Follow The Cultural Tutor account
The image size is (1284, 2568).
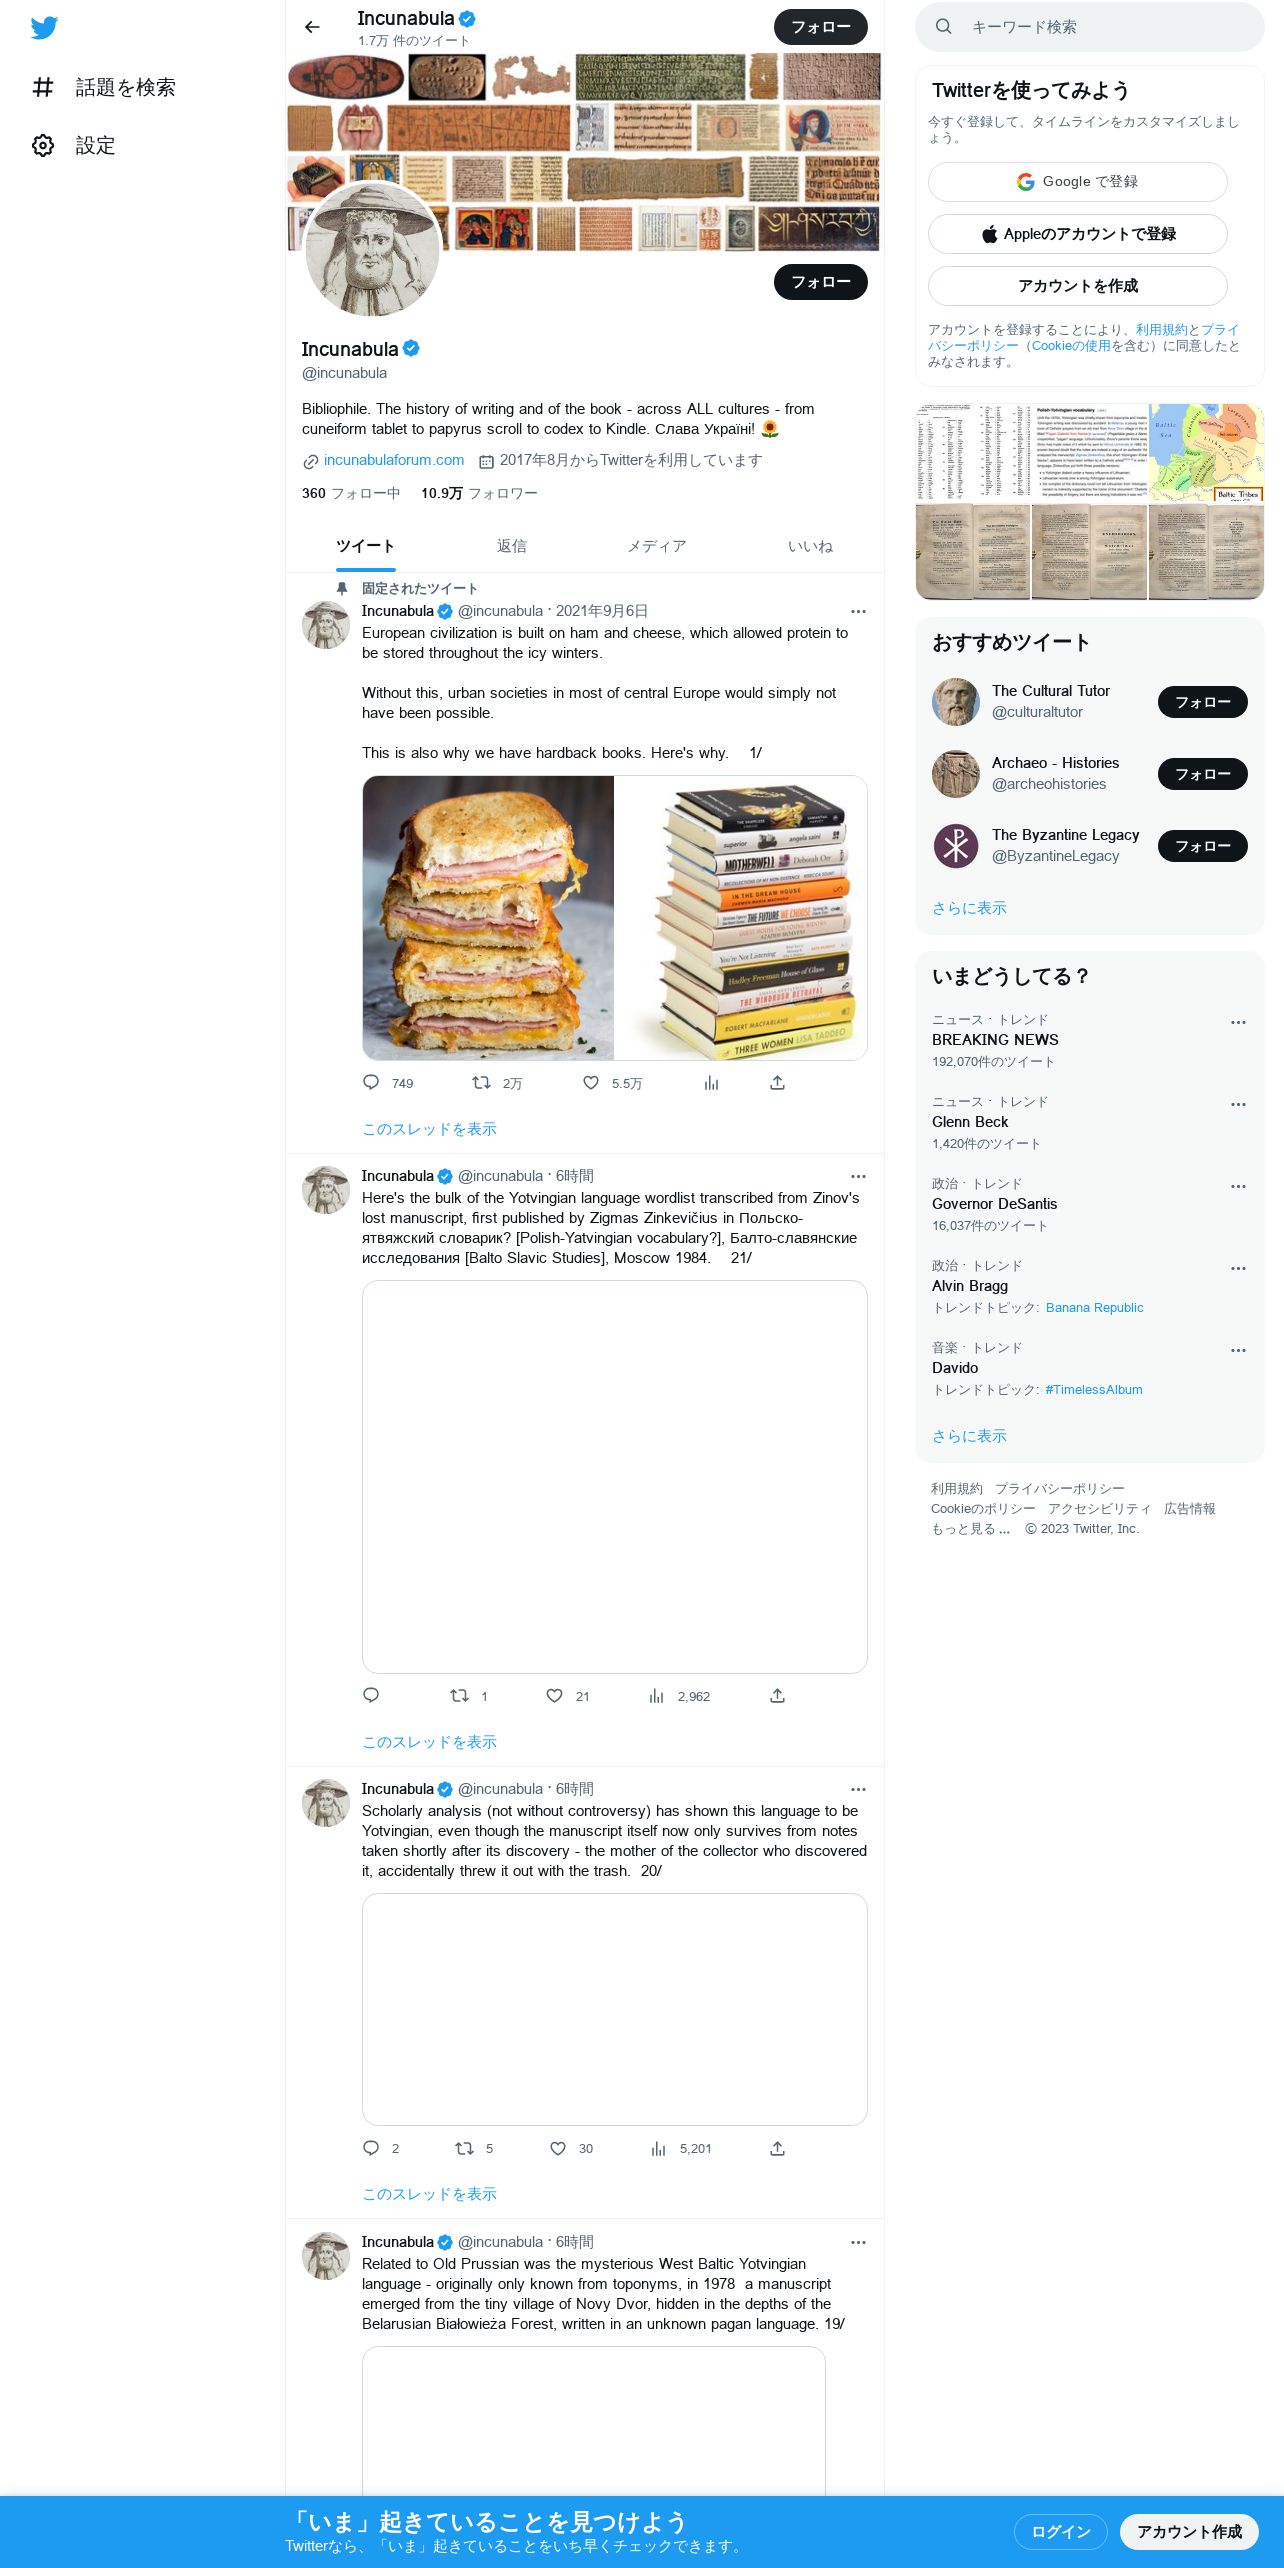(x=1203, y=702)
